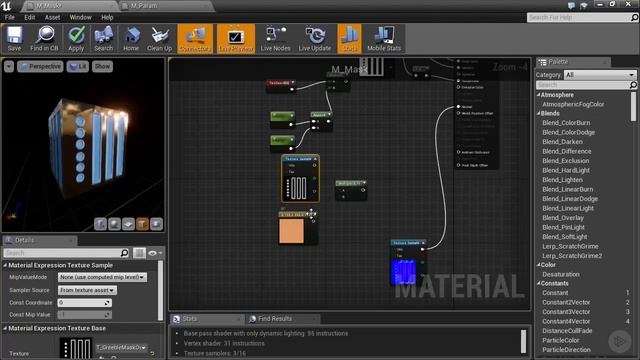Select the cube preview mesh icon
This screenshot has width=640, height=360.
142,224
